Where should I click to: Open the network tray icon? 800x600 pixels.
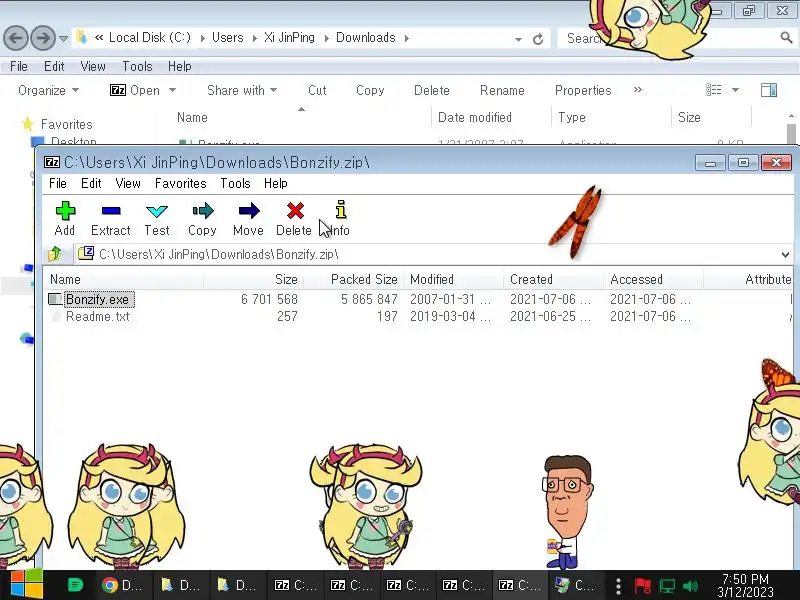coord(667,585)
